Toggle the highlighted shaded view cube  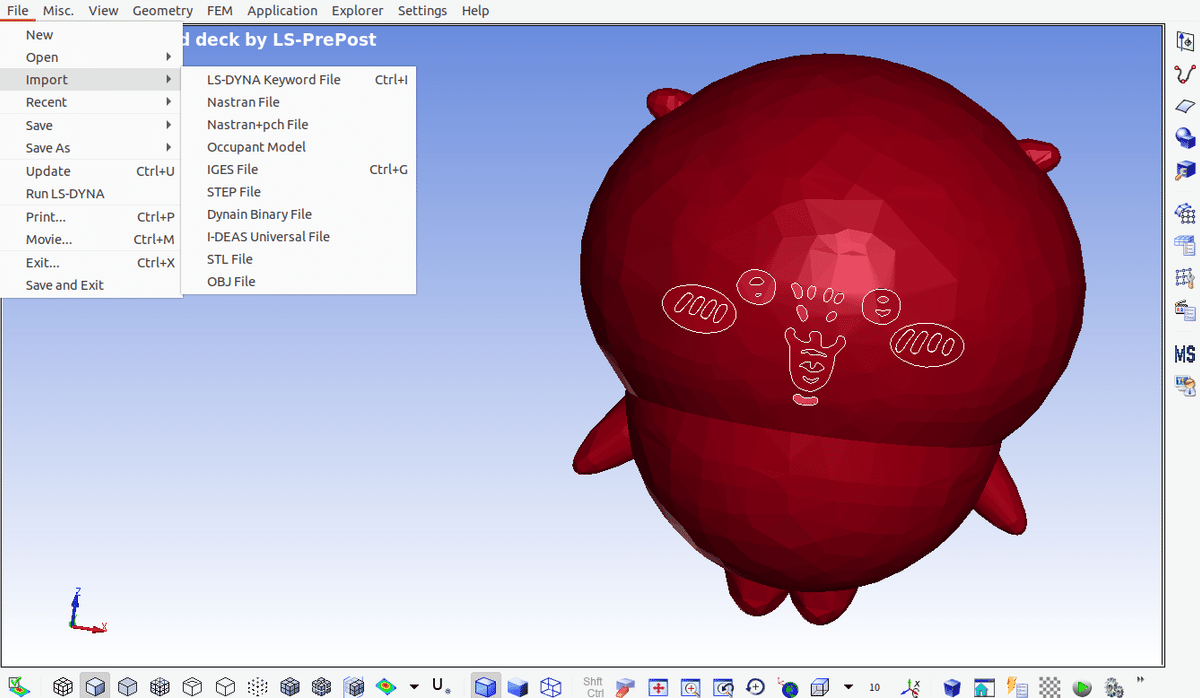[x=95, y=686]
